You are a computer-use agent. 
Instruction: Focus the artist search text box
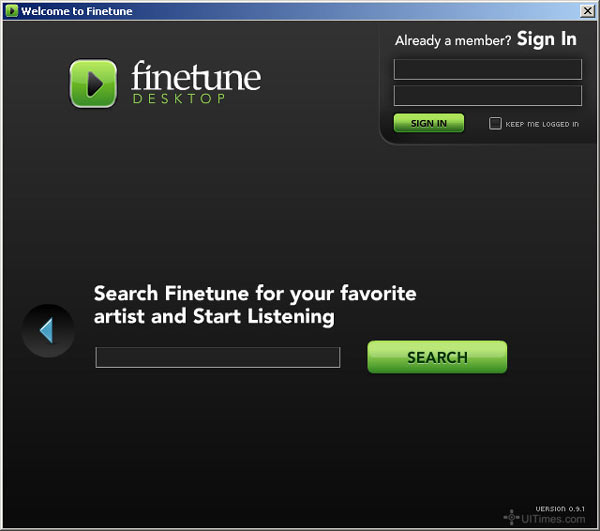pyautogui.click(x=218, y=357)
